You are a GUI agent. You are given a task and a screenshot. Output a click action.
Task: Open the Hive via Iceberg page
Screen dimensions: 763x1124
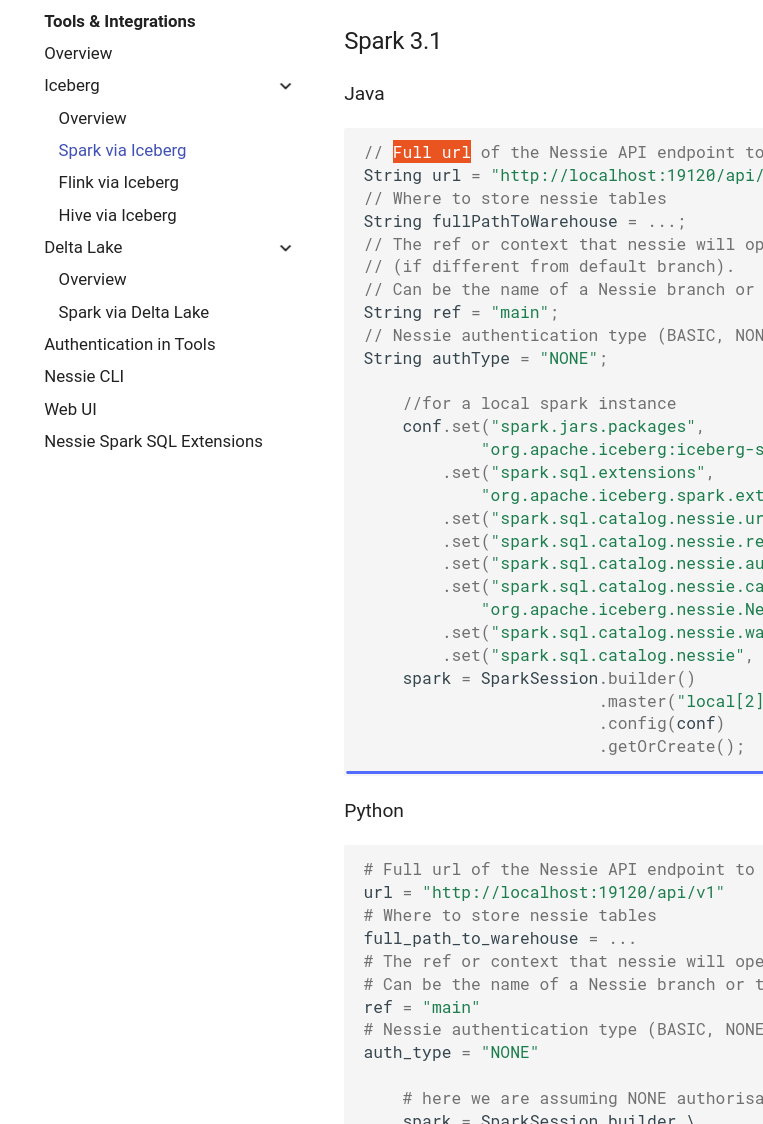(117, 215)
